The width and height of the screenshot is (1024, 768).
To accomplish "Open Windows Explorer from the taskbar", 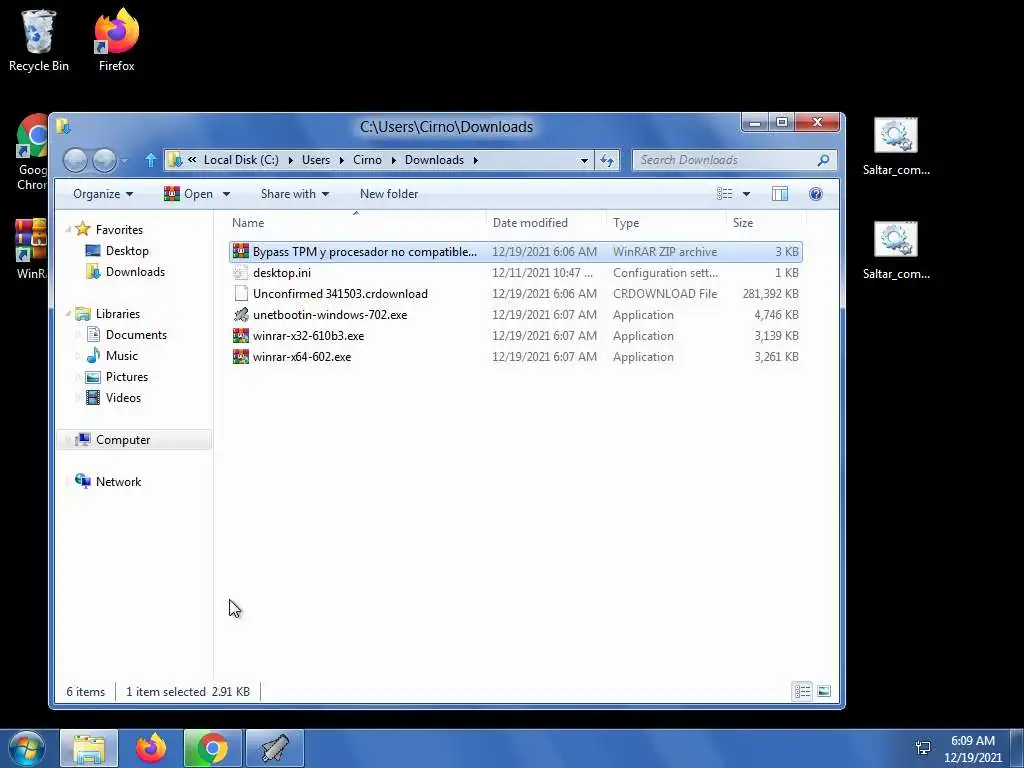I will (x=89, y=748).
